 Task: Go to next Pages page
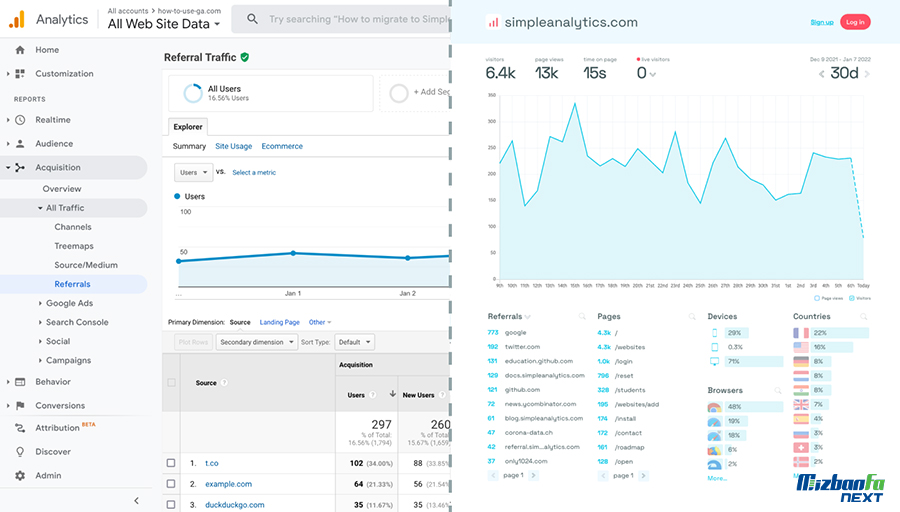[x=643, y=475]
